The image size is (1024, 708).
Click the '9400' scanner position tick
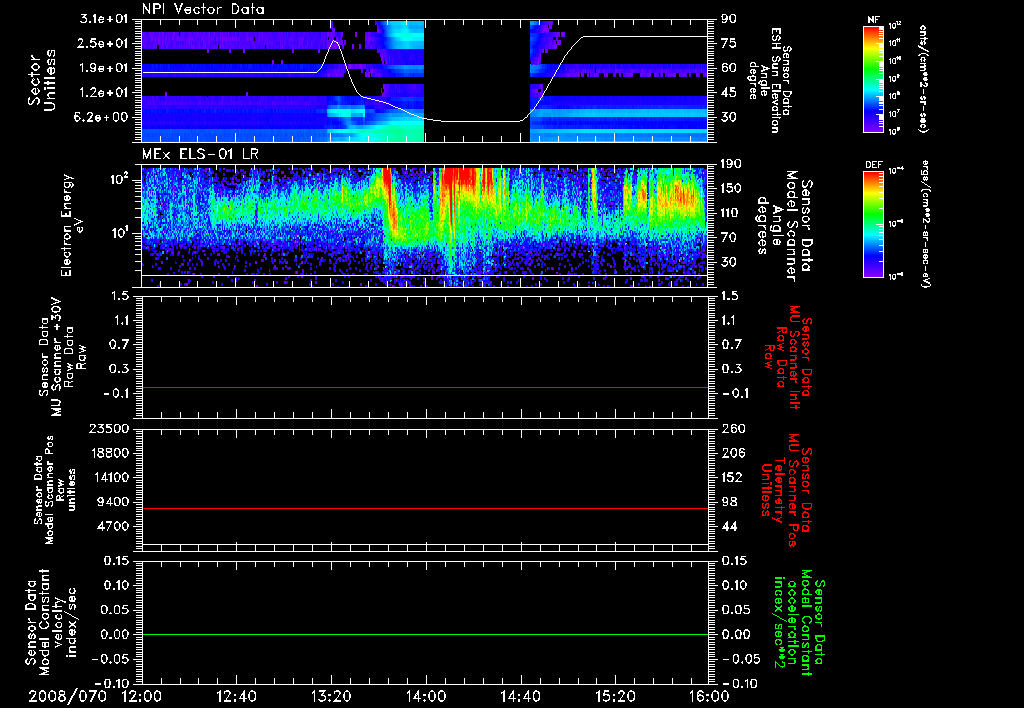tap(113, 502)
